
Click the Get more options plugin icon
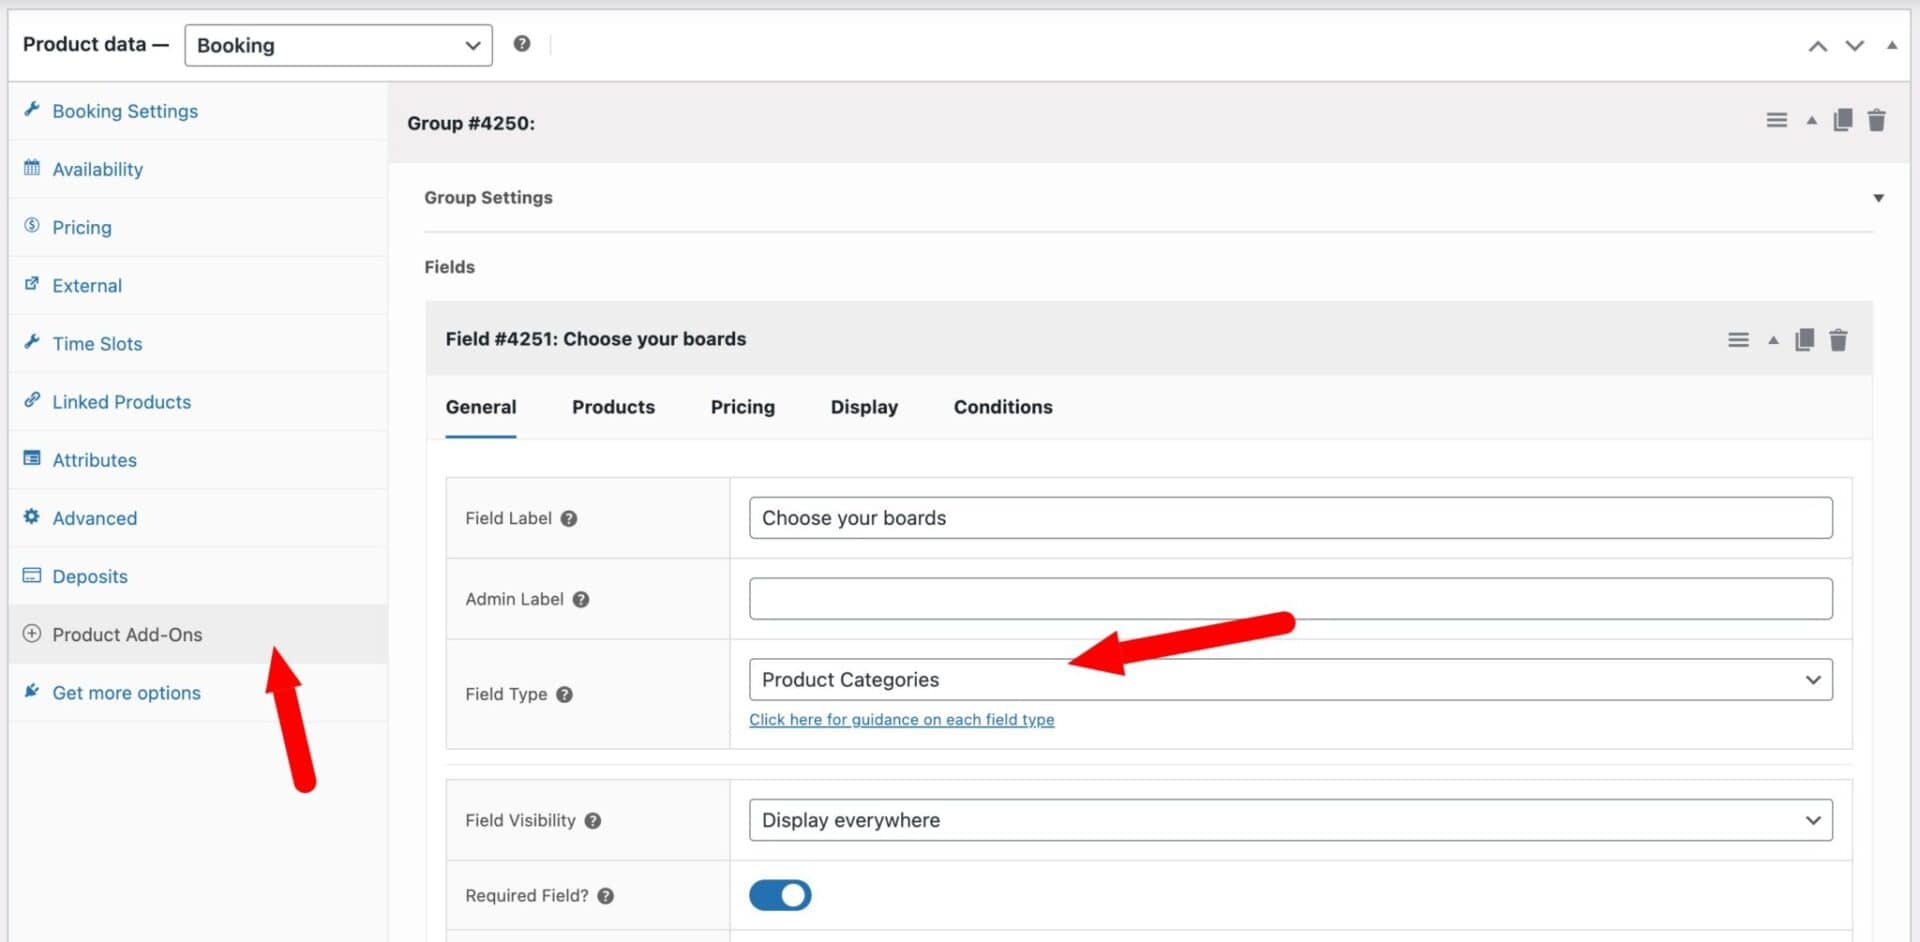tap(32, 691)
